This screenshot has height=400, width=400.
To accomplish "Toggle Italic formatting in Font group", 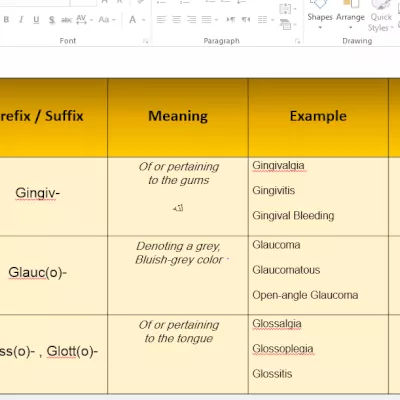I will [x=21, y=20].
